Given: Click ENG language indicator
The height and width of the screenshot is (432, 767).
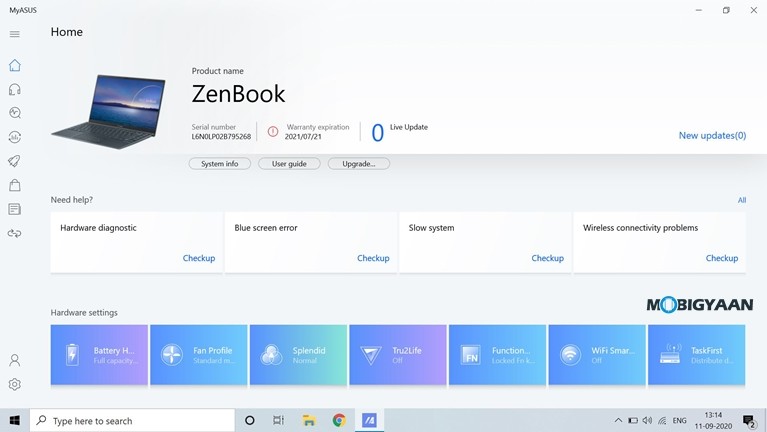Looking at the screenshot, I should click(679, 420).
